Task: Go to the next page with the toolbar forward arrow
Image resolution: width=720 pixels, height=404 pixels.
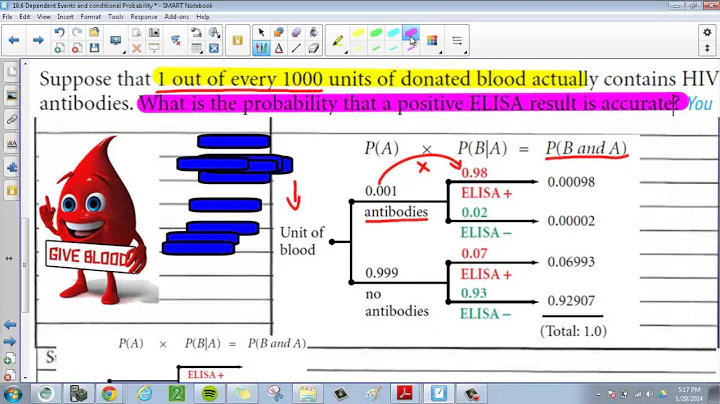Action: [38, 40]
